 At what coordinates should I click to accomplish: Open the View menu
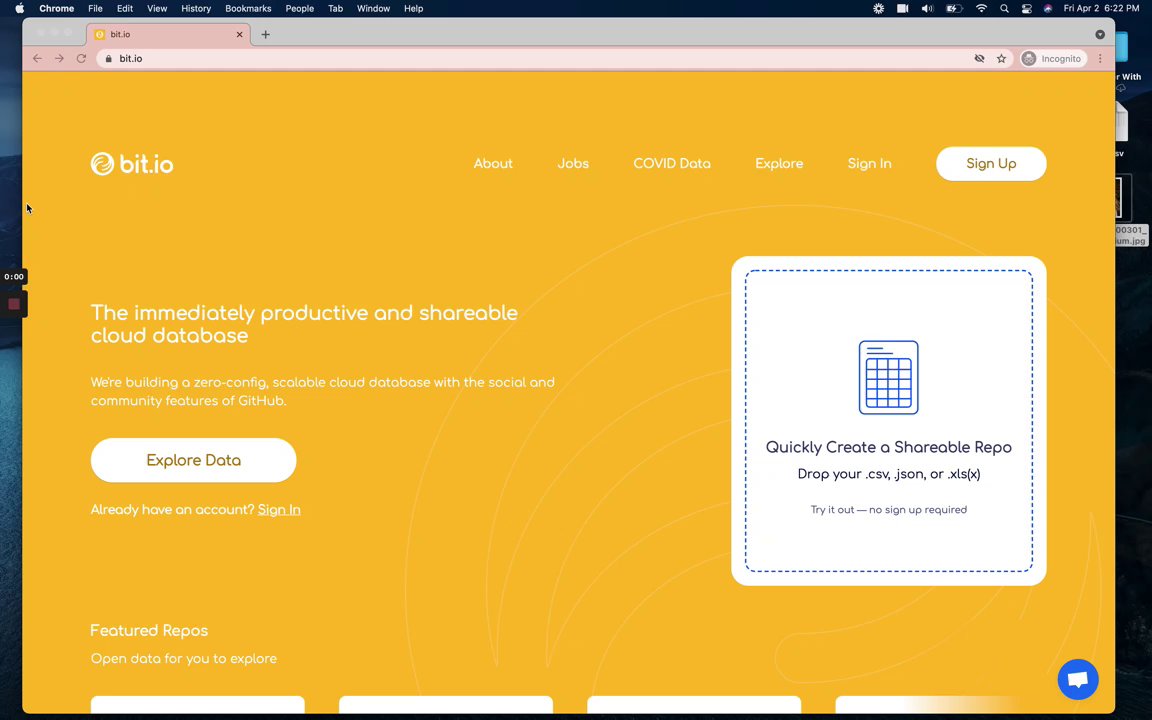click(157, 8)
